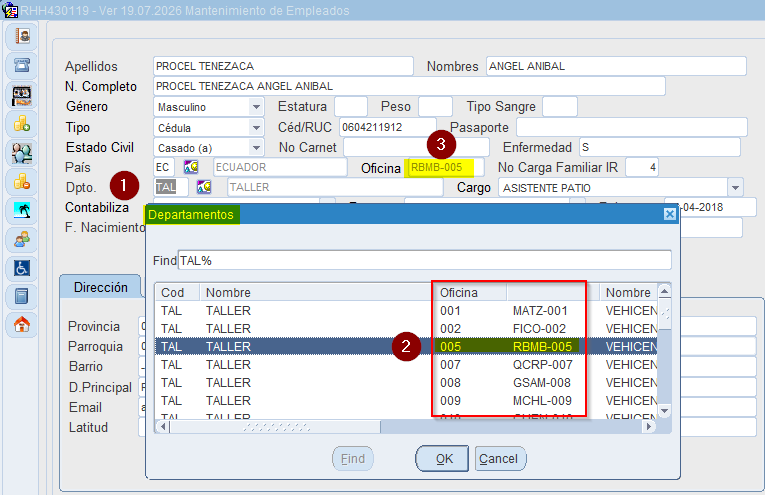Image resolution: width=765 pixels, height=495 pixels.
Task: Select the TAL row with office QCRP-007
Action: [406, 365]
